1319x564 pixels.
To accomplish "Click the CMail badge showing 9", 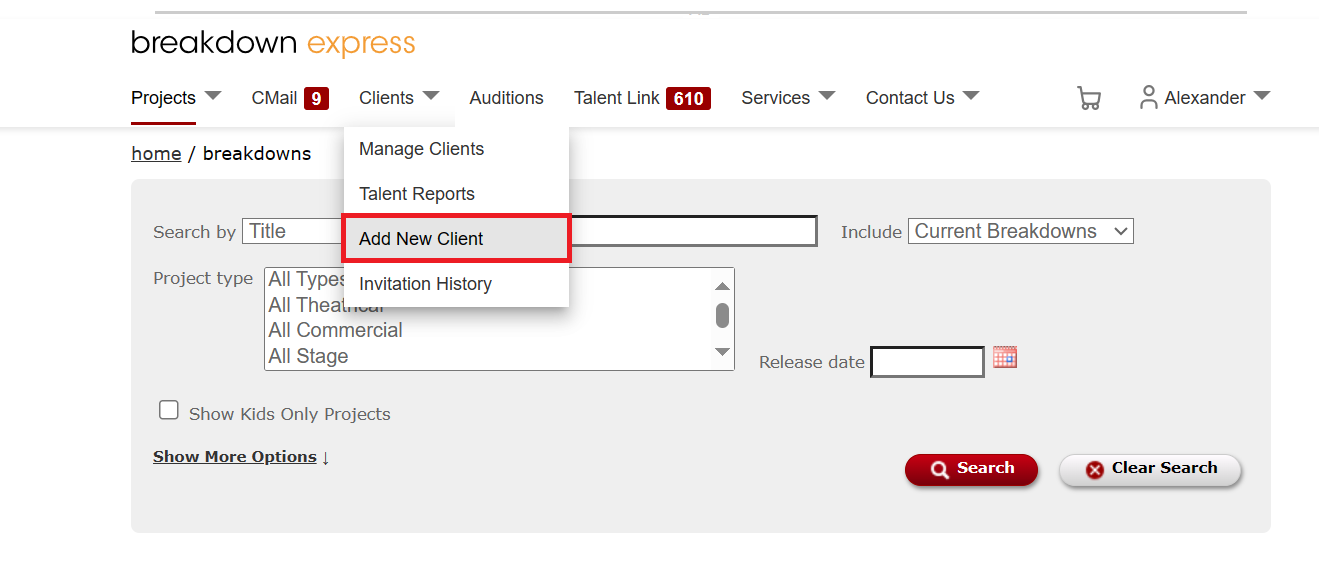I will coord(316,98).
